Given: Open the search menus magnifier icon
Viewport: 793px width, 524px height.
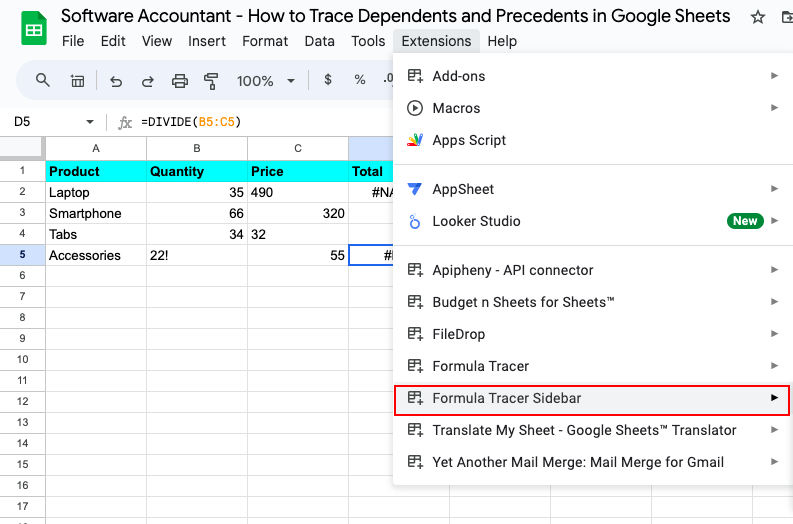Looking at the screenshot, I should click(x=43, y=80).
